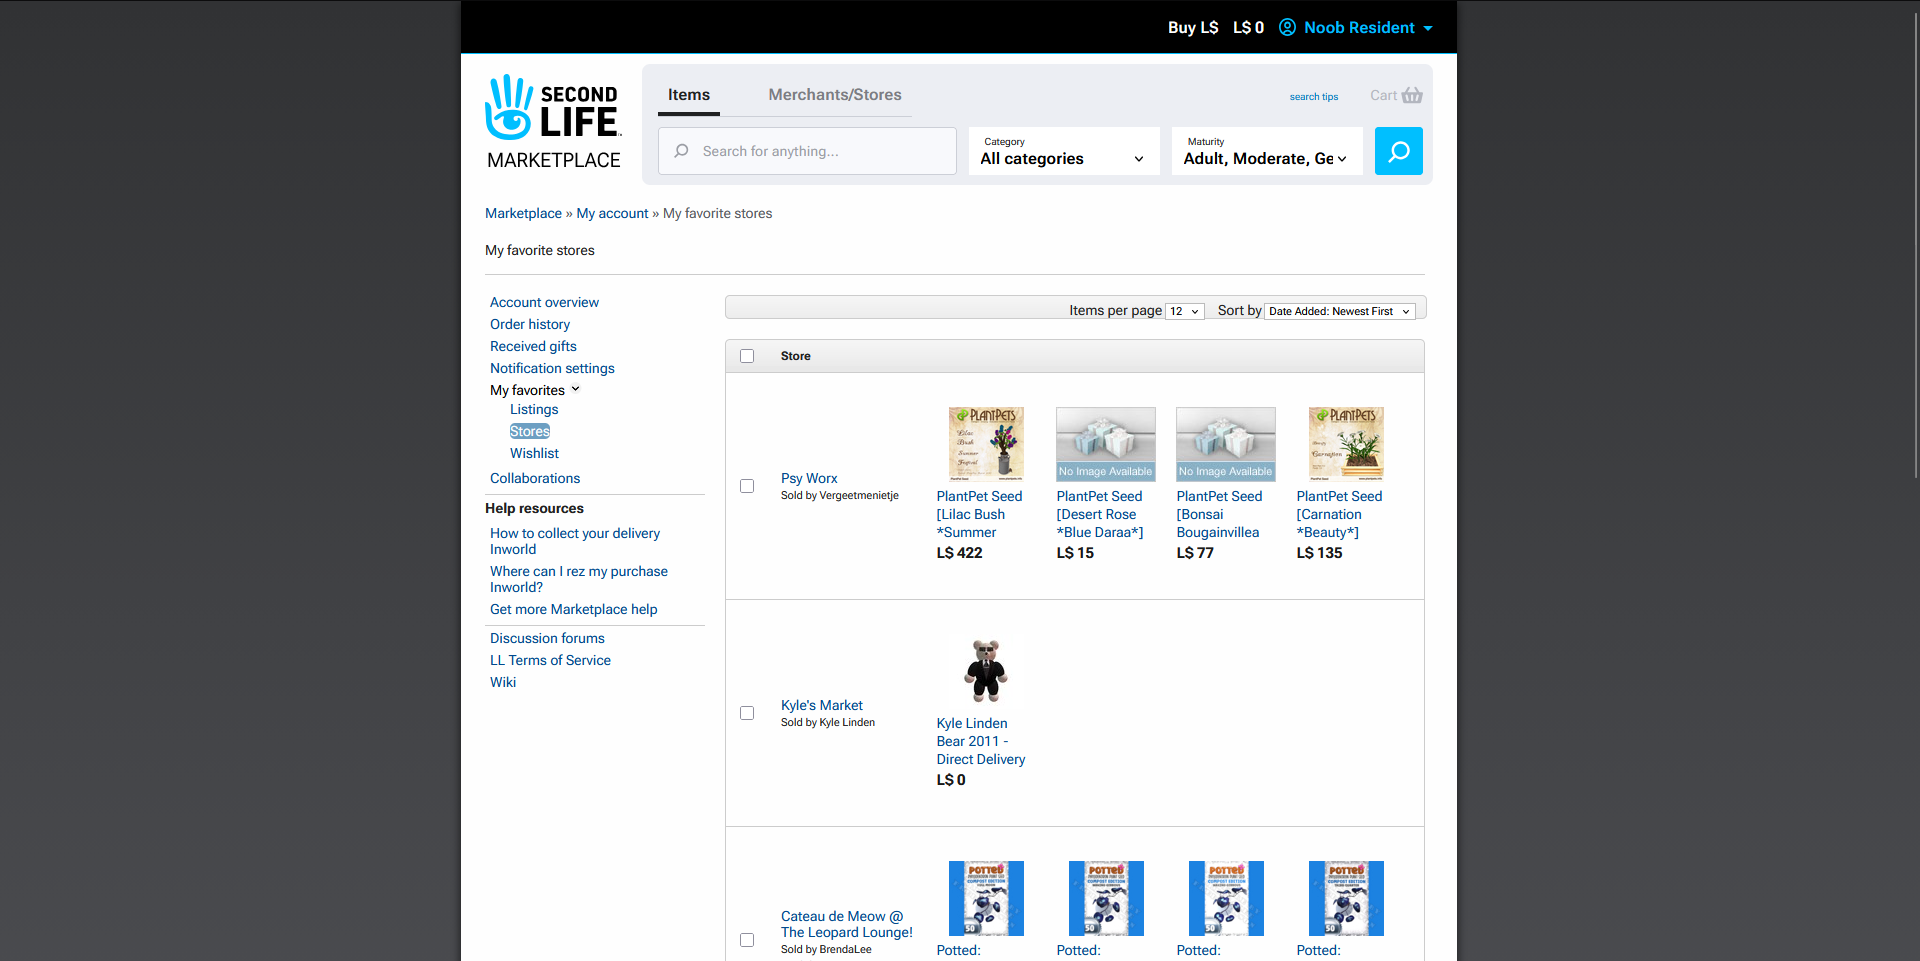Image resolution: width=1920 pixels, height=961 pixels.
Task: Open the shopping Cart basket icon
Action: [1411, 96]
